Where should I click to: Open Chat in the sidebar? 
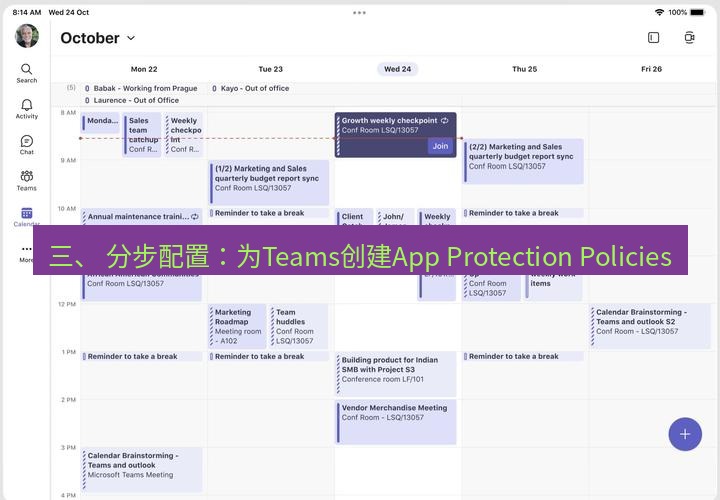click(x=27, y=145)
